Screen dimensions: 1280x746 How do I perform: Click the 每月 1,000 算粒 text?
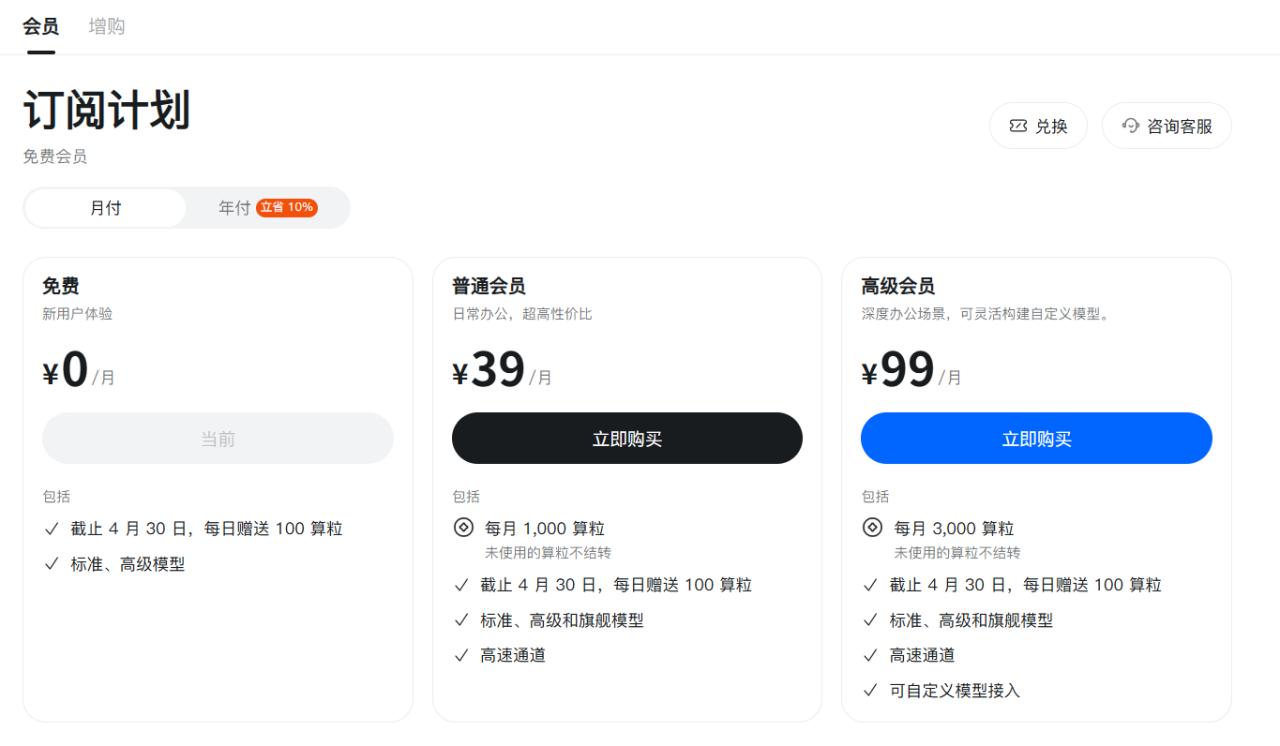tap(545, 528)
